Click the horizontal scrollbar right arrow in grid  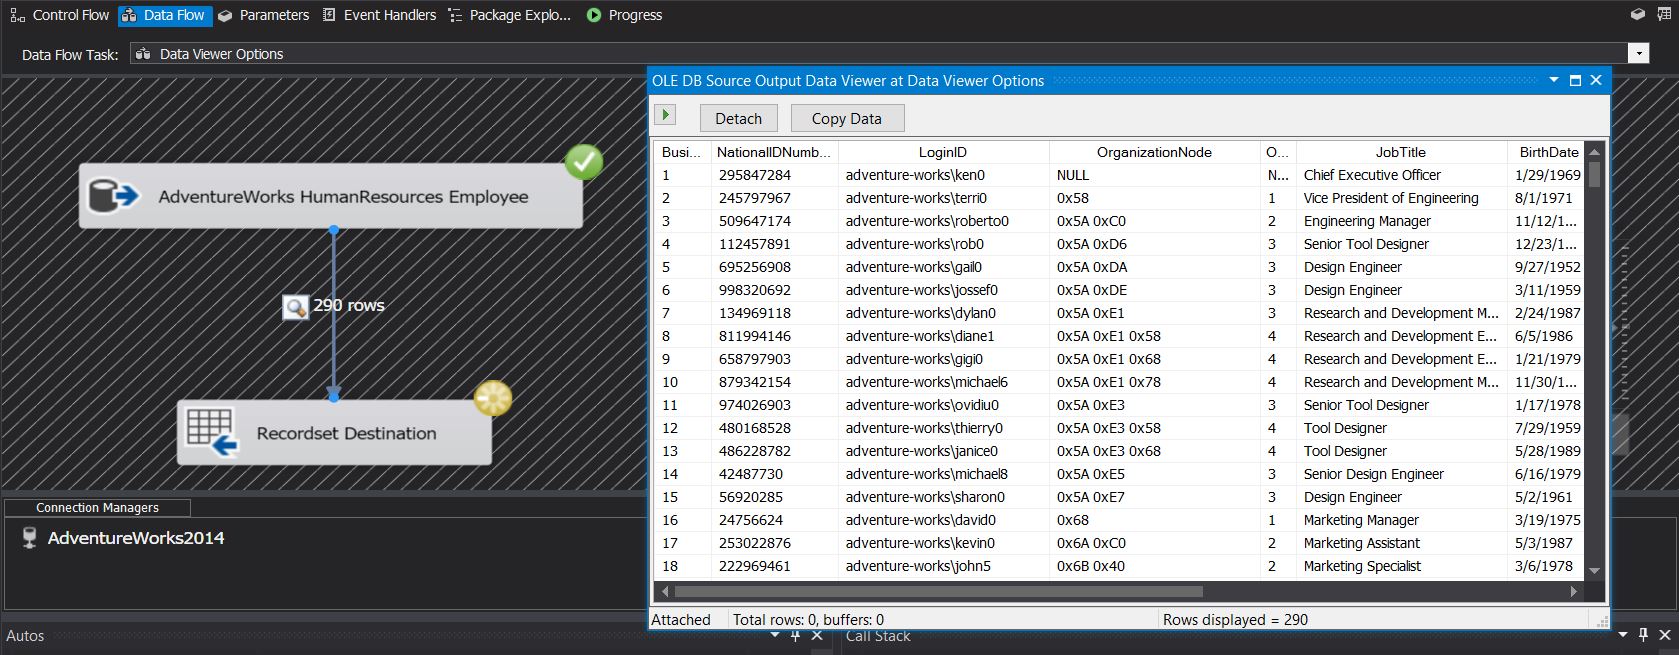point(1573,591)
